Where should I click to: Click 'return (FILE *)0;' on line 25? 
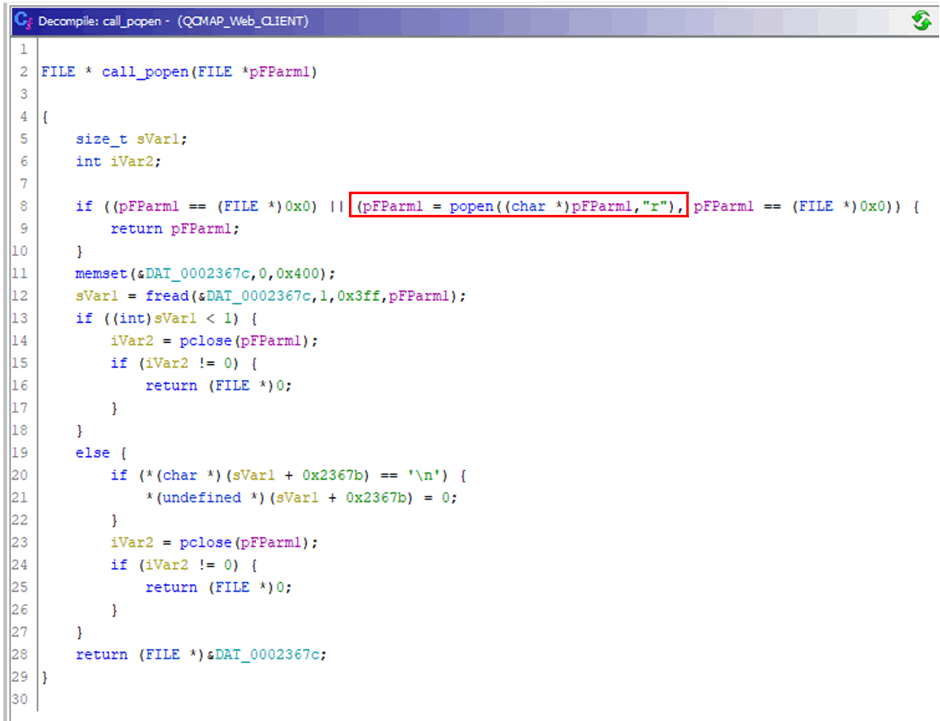coord(218,587)
